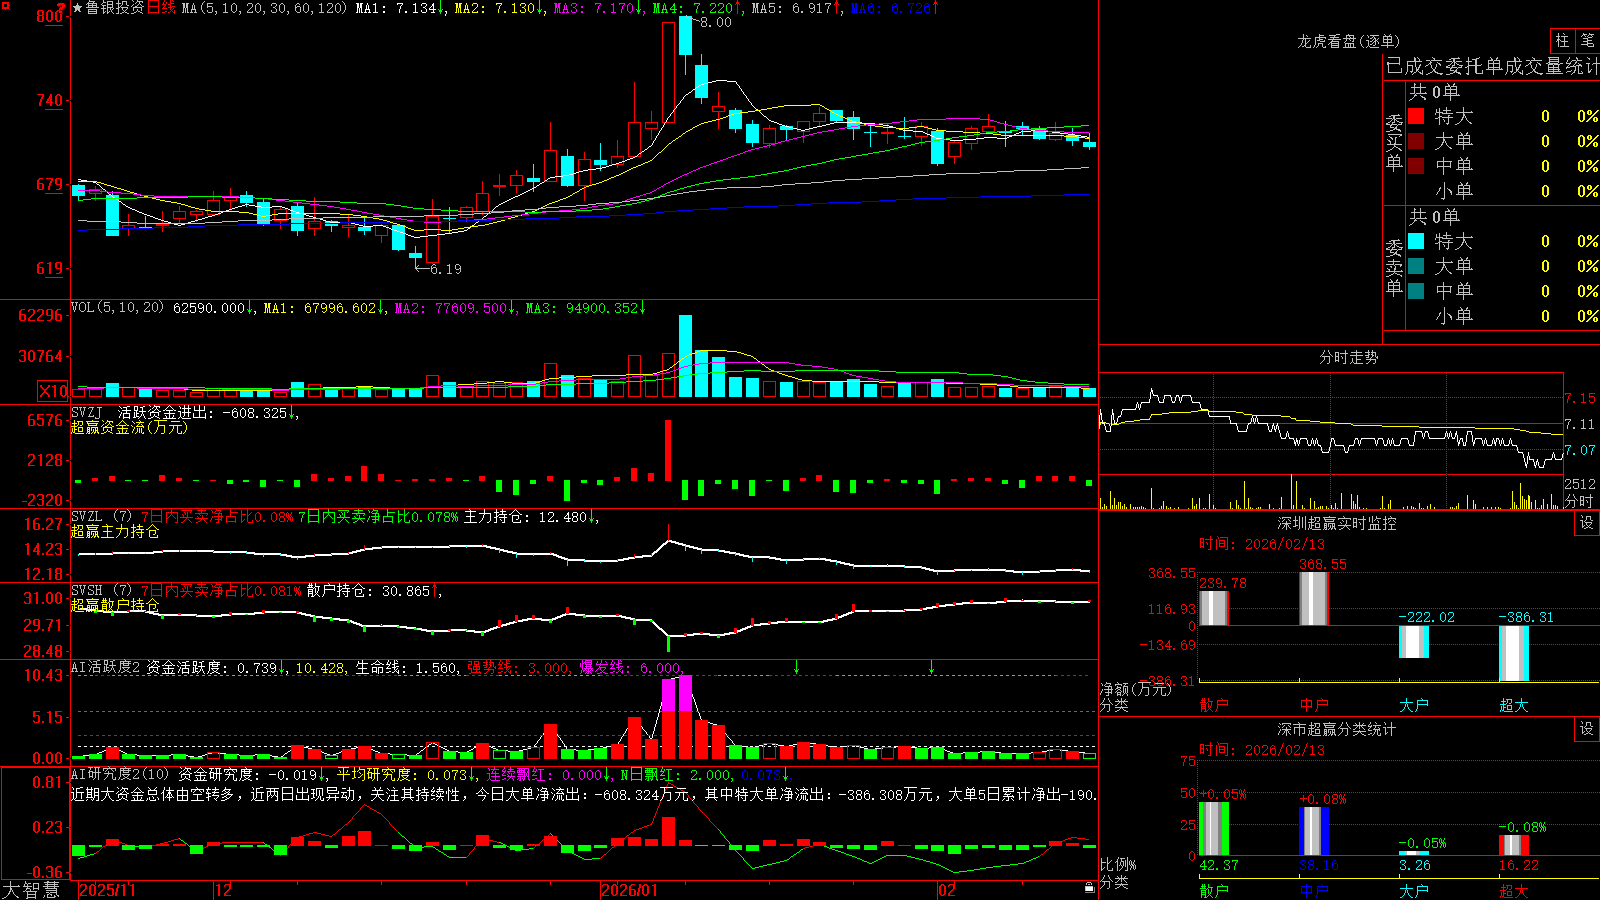Click the red 特大 buy-order color swatch
The height and width of the screenshot is (900, 1600).
click(x=1416, y=116)
